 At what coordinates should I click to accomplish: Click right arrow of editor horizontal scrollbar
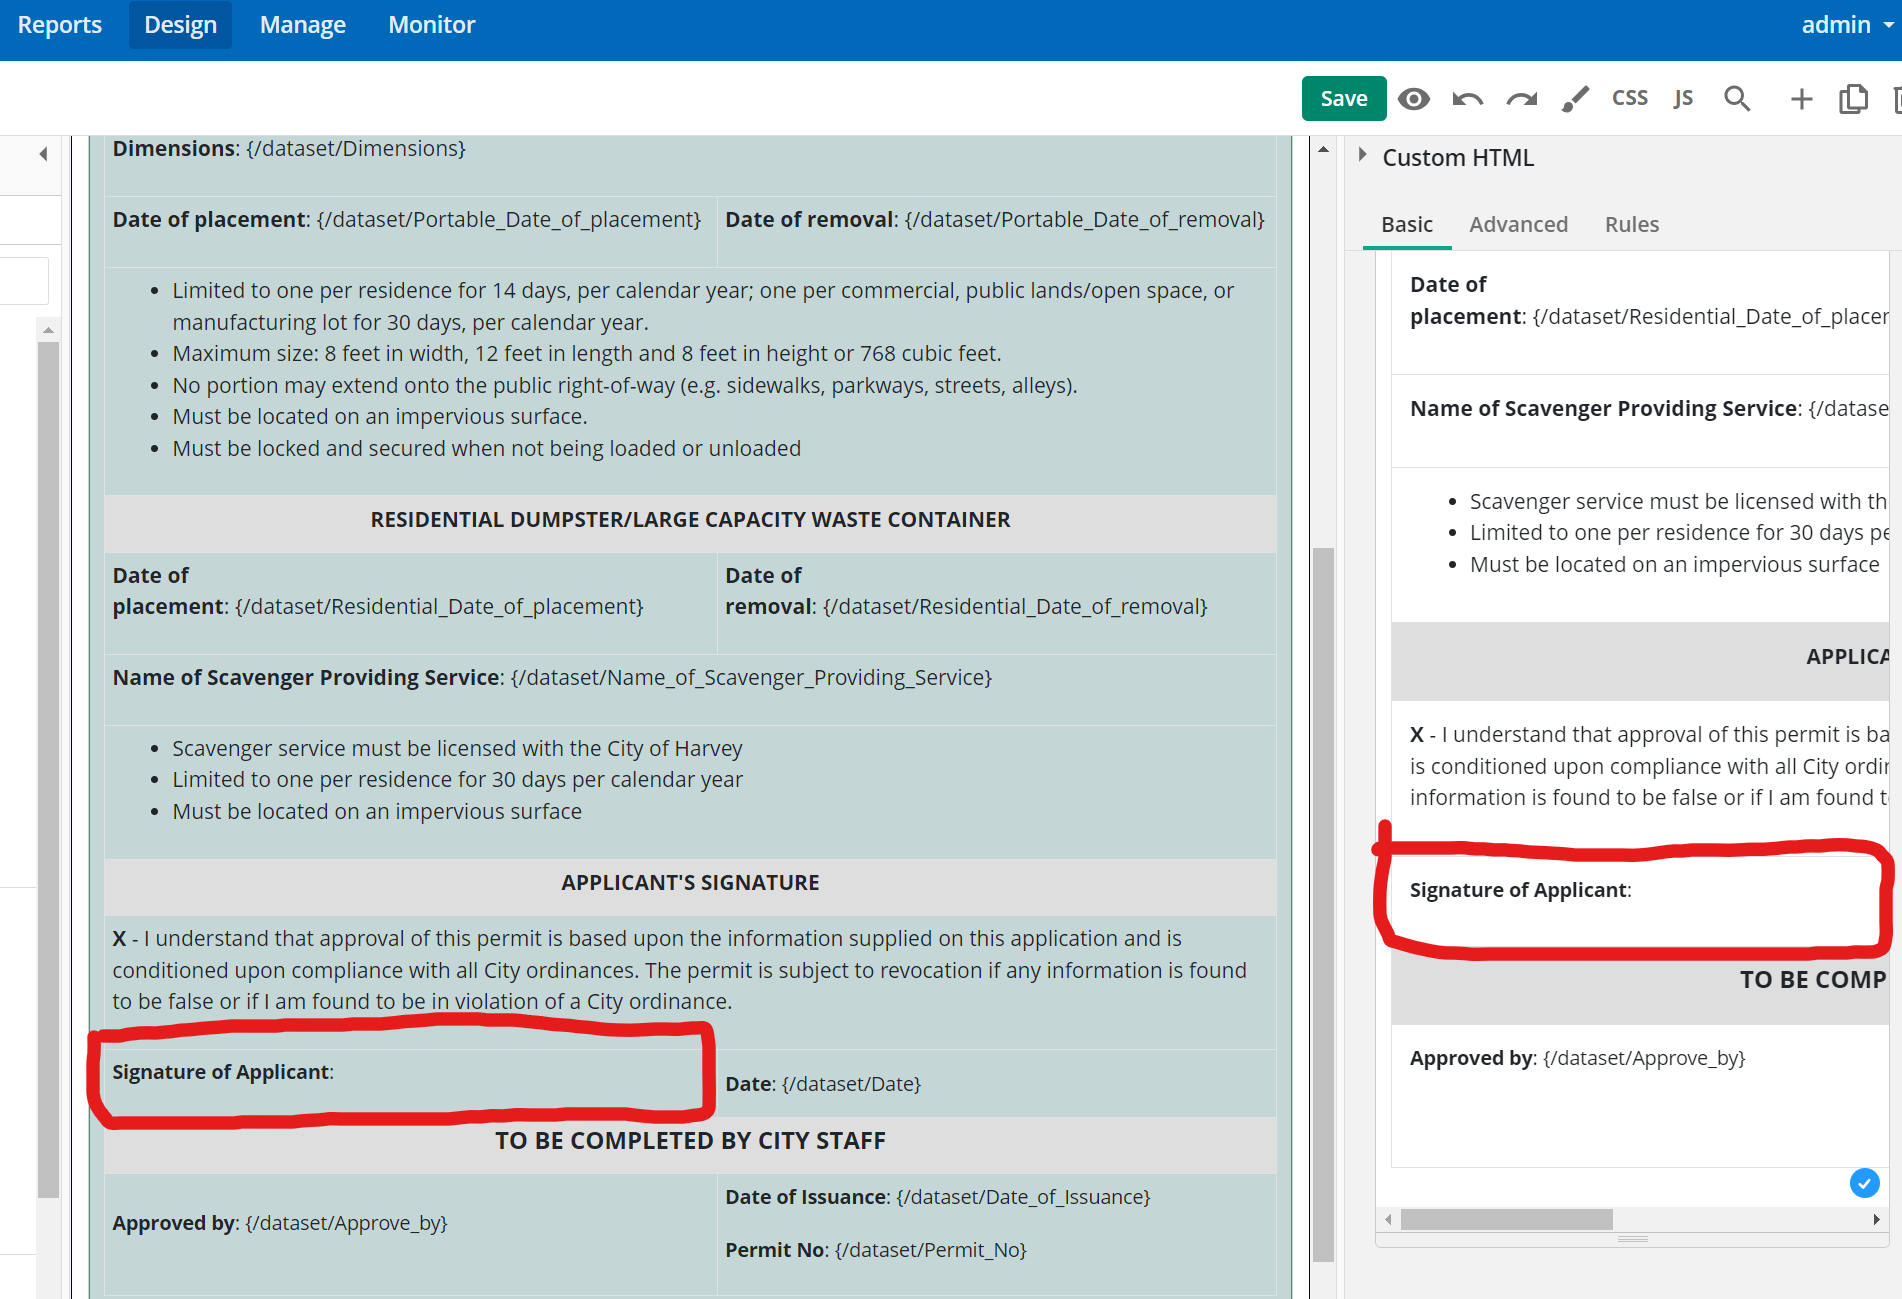click(1876, 1220)
